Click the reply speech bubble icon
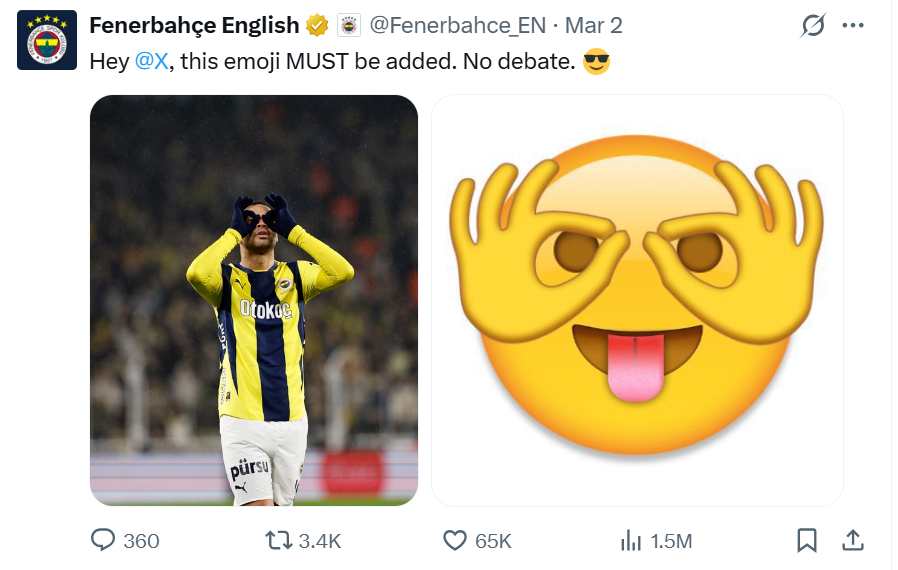The image size is (898, 570). click(103, 540)
